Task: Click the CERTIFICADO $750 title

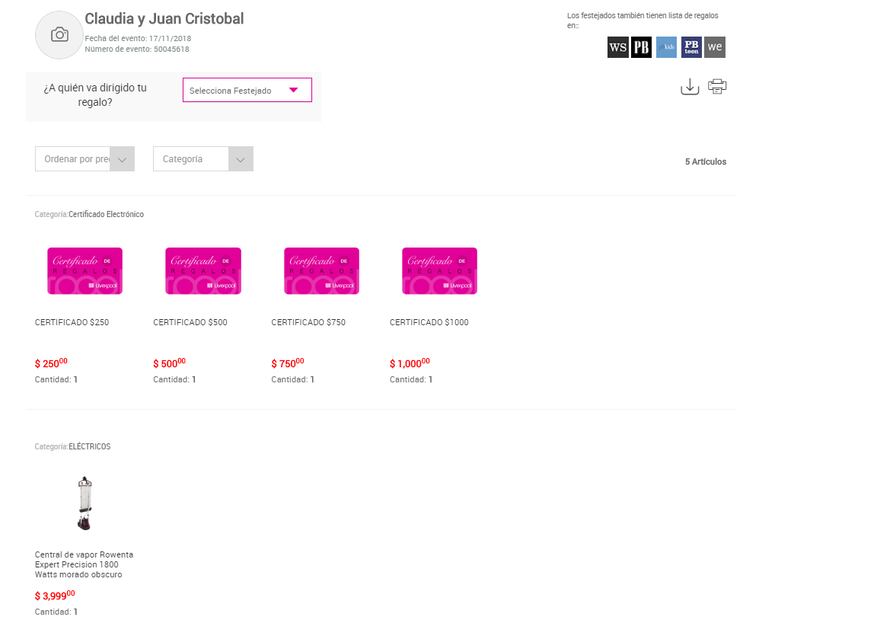Action: 308,322
